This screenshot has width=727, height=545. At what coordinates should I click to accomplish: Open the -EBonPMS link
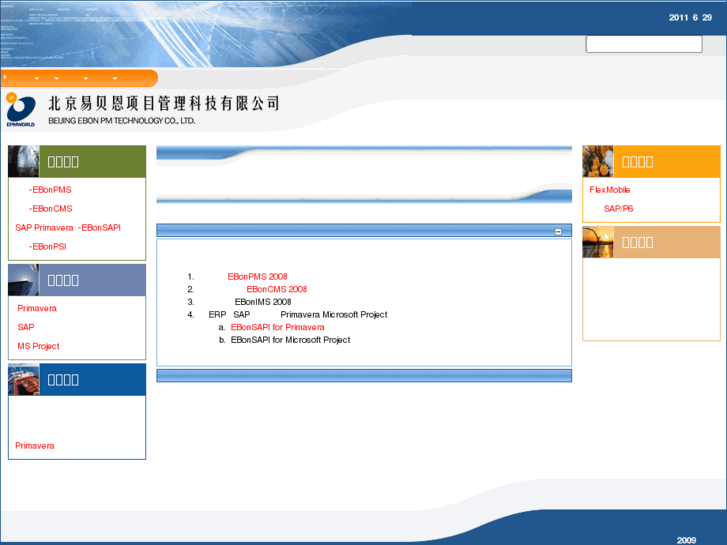[50, 190]
